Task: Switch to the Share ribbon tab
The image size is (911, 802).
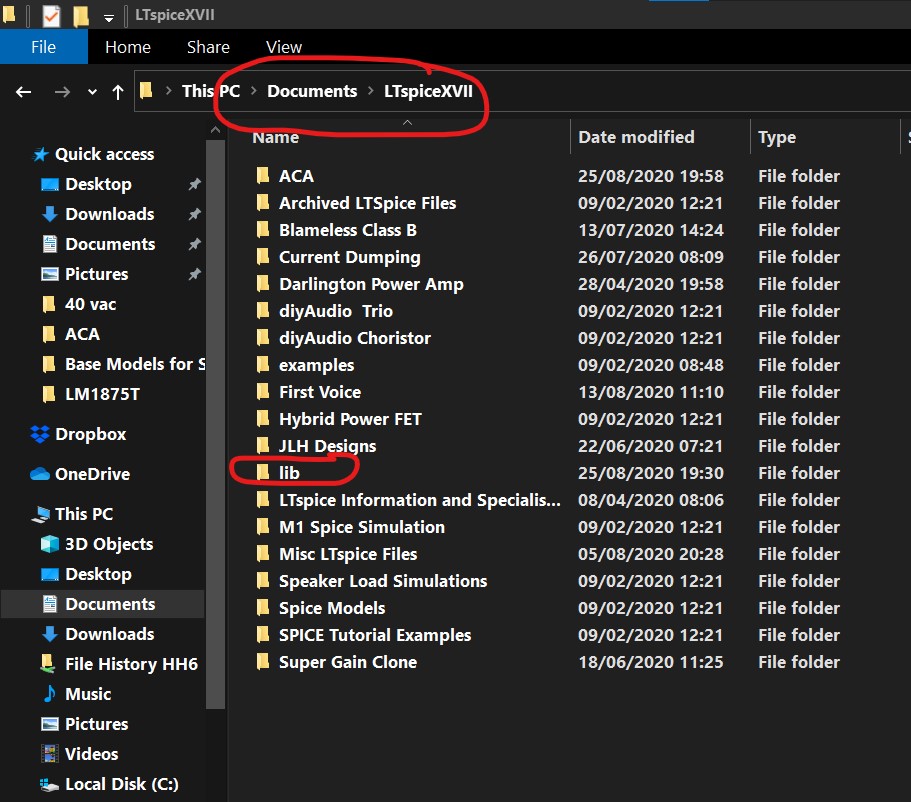Action: [208, 47]
